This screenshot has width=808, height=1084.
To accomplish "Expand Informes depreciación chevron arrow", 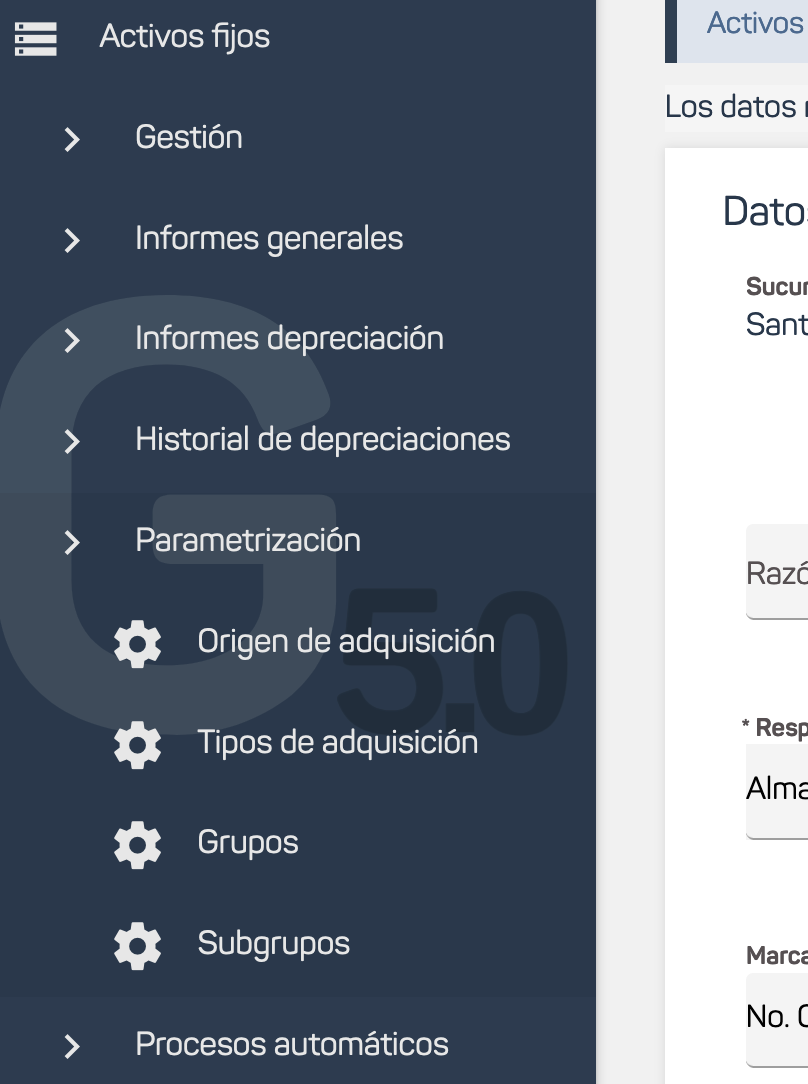I will click(x=72, y=340).
